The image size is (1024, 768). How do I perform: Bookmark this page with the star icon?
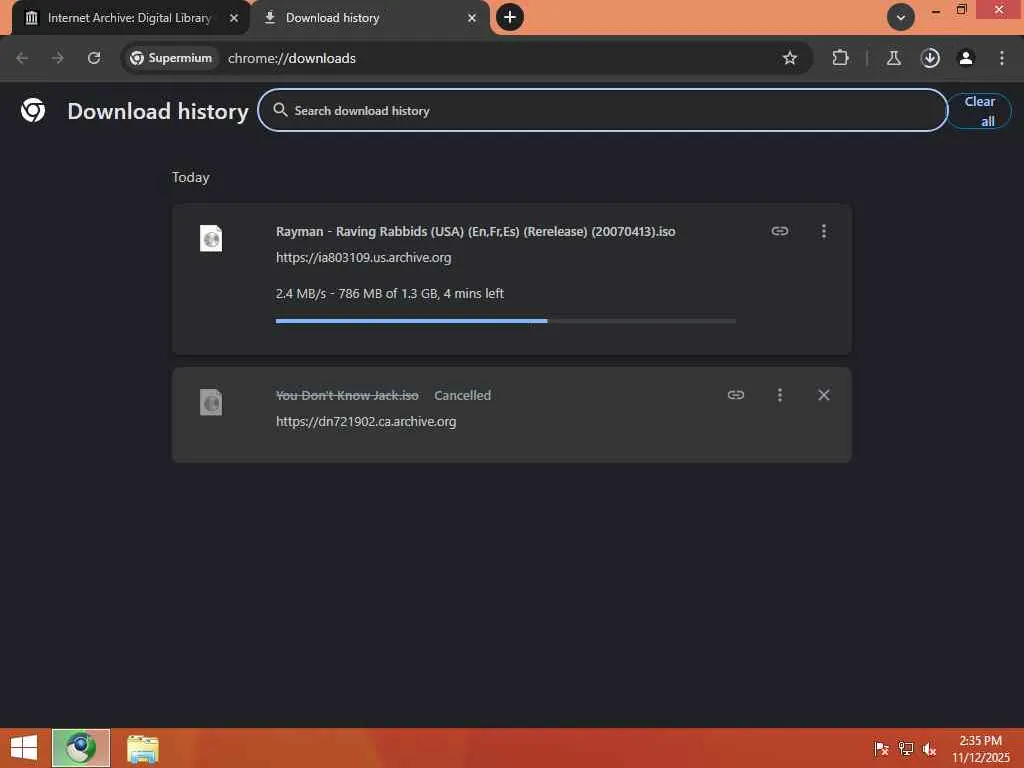pos(790,58)
